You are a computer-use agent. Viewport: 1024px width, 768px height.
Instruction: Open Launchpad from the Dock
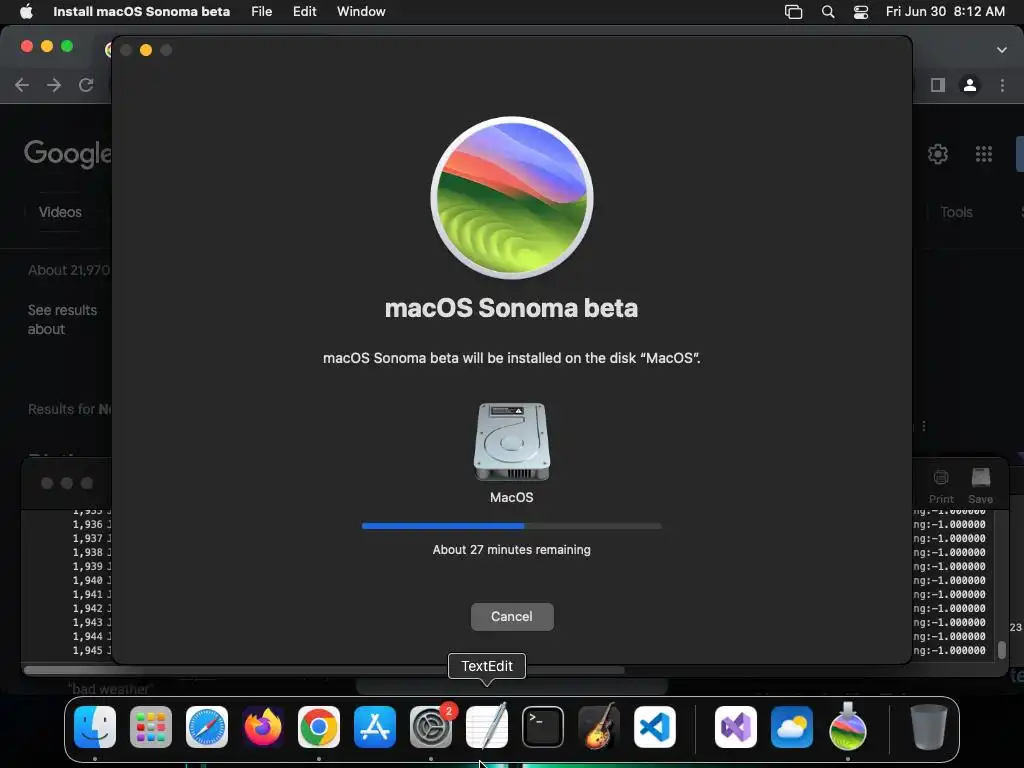click(x=151, y=727)
